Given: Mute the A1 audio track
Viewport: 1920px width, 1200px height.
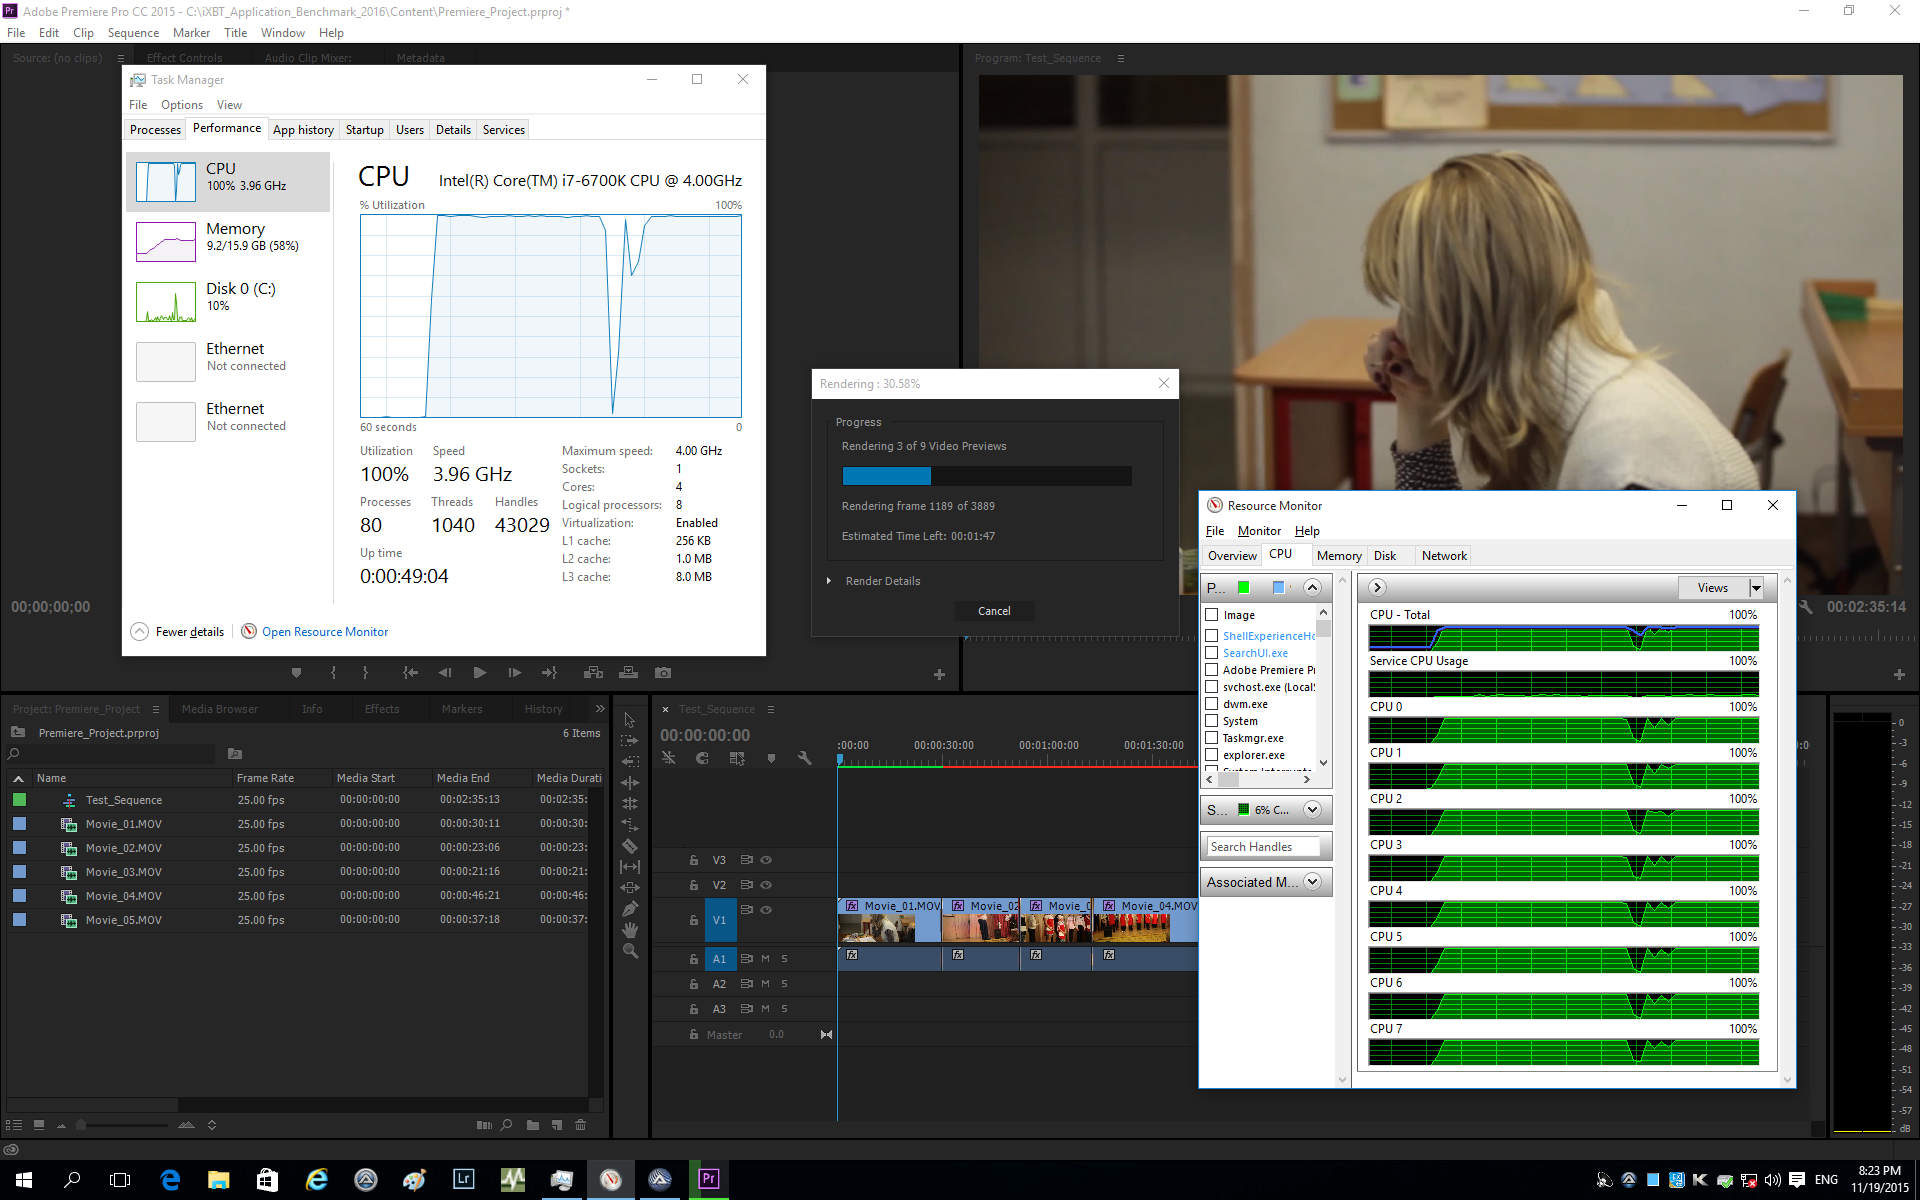Looking at the screenshot, I should tap(766, 959).
